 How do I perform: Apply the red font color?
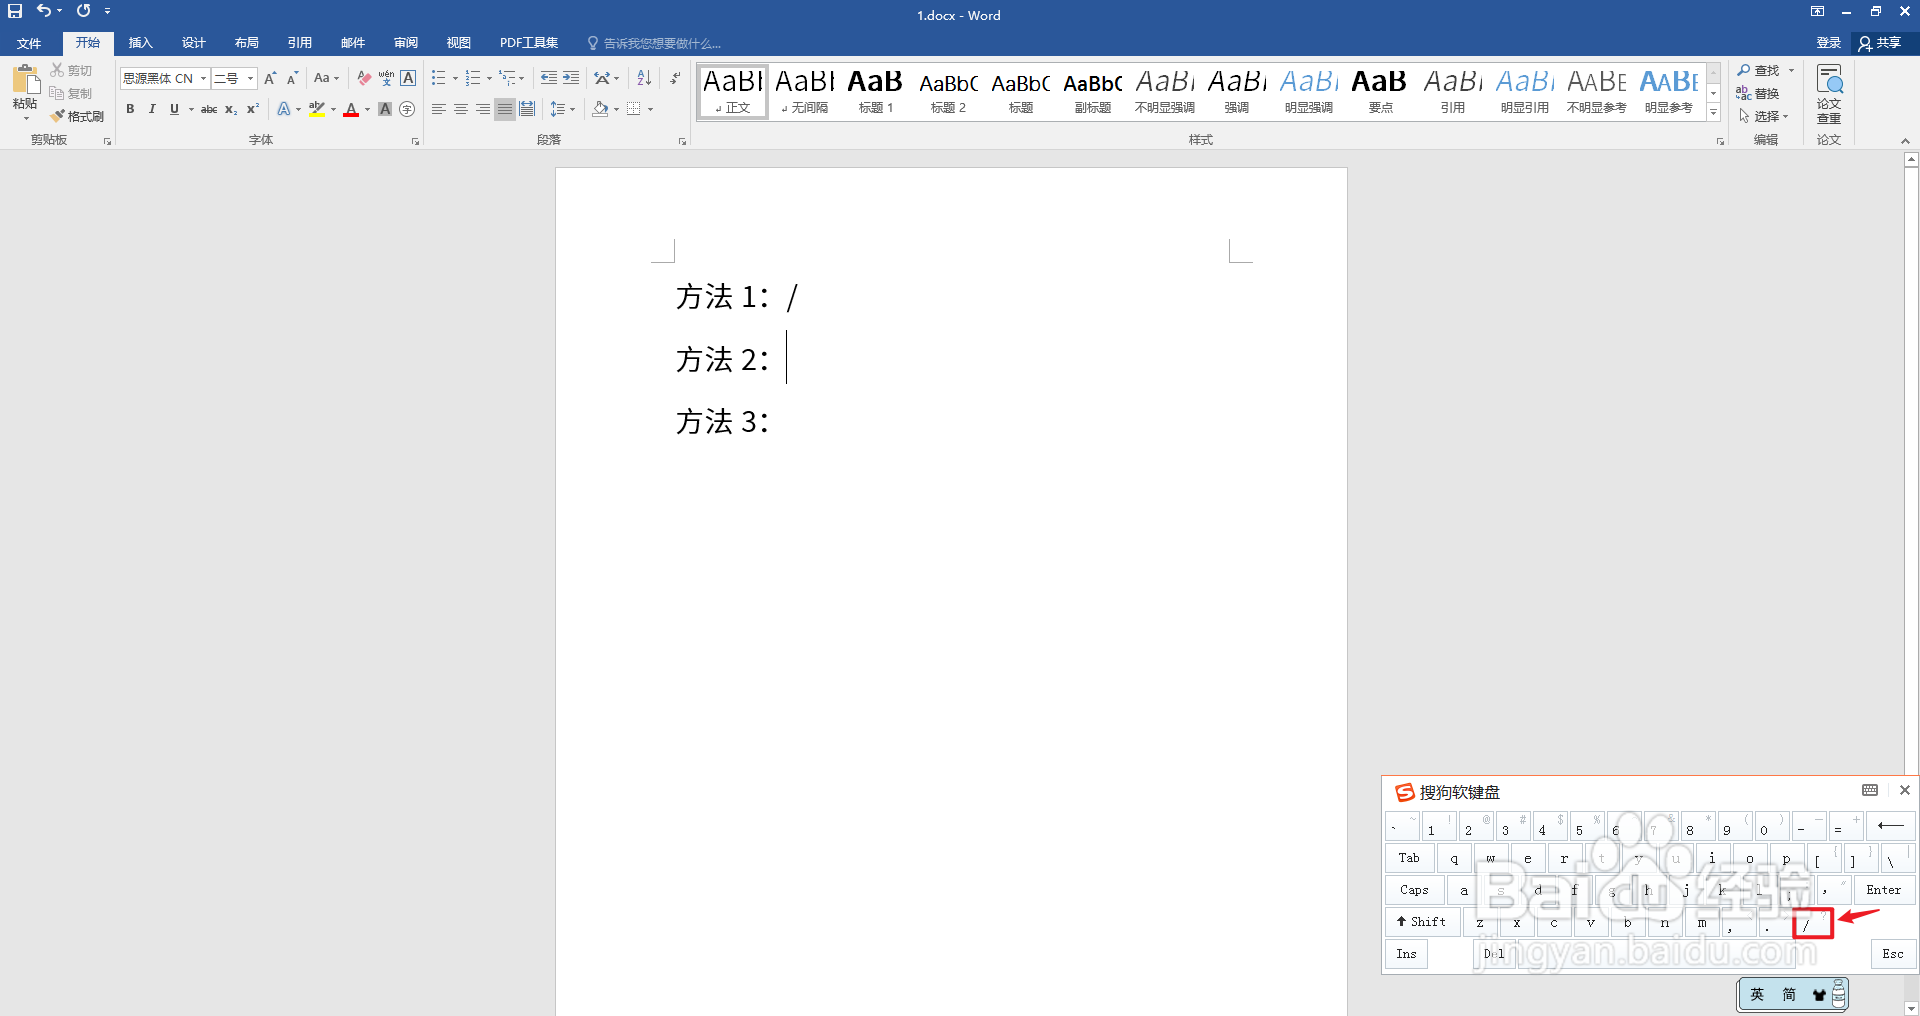351,109
